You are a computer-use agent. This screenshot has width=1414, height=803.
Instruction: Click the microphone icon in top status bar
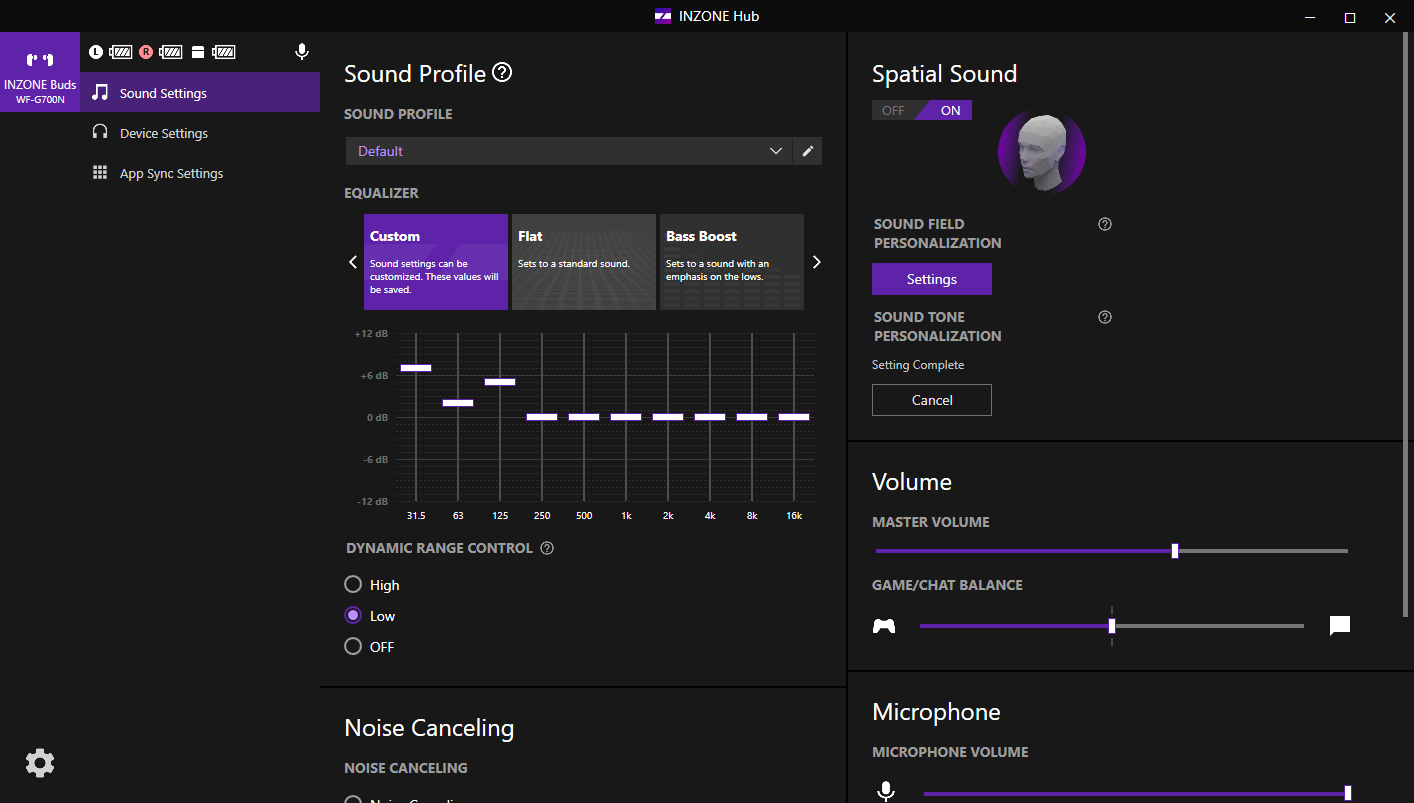point(302,52)
